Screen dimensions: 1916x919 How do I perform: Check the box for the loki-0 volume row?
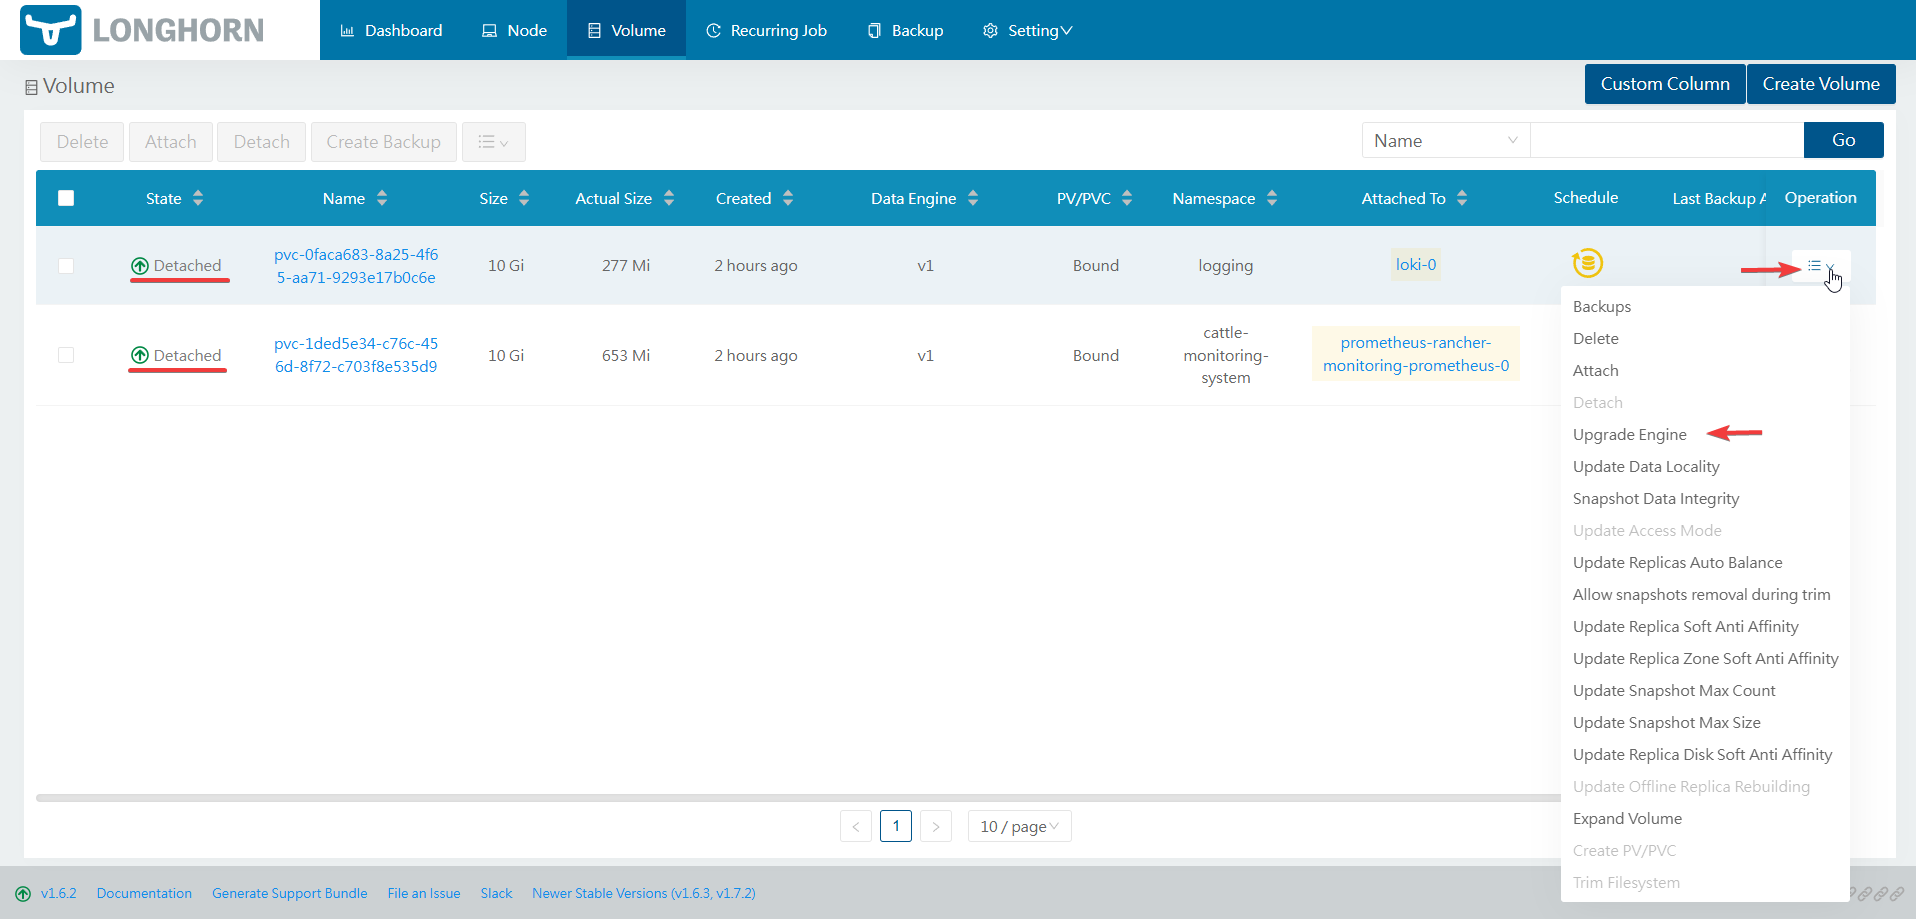click(x=66, y=266)
